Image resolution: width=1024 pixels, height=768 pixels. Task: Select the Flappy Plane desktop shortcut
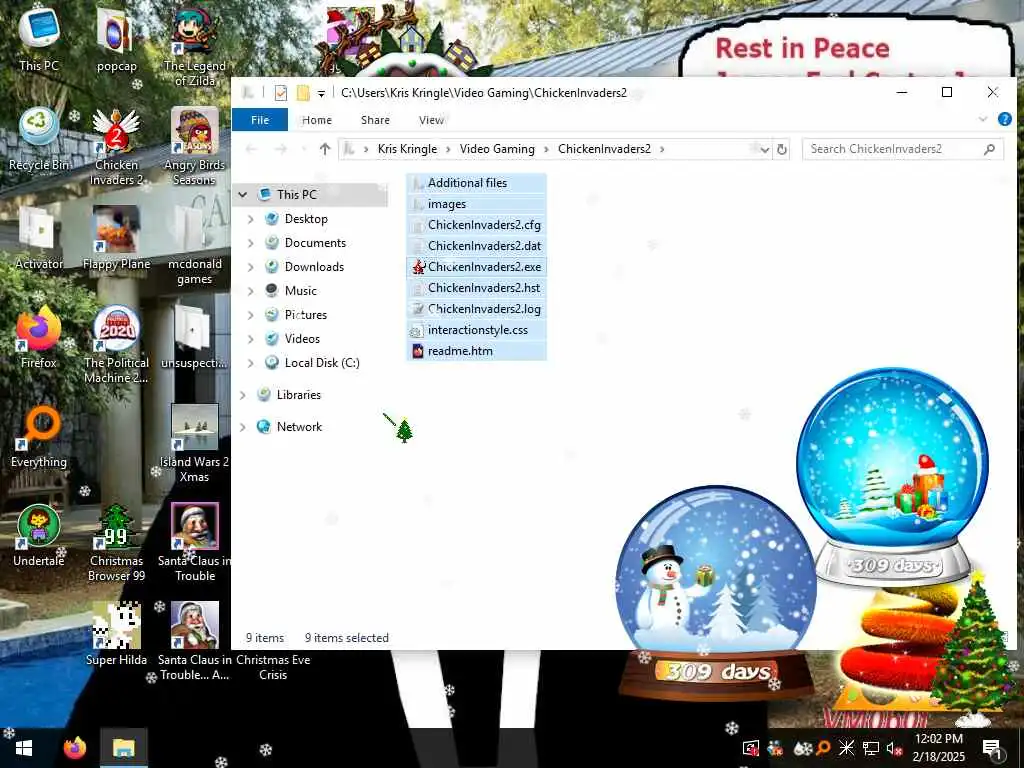[x=116, y=238]
